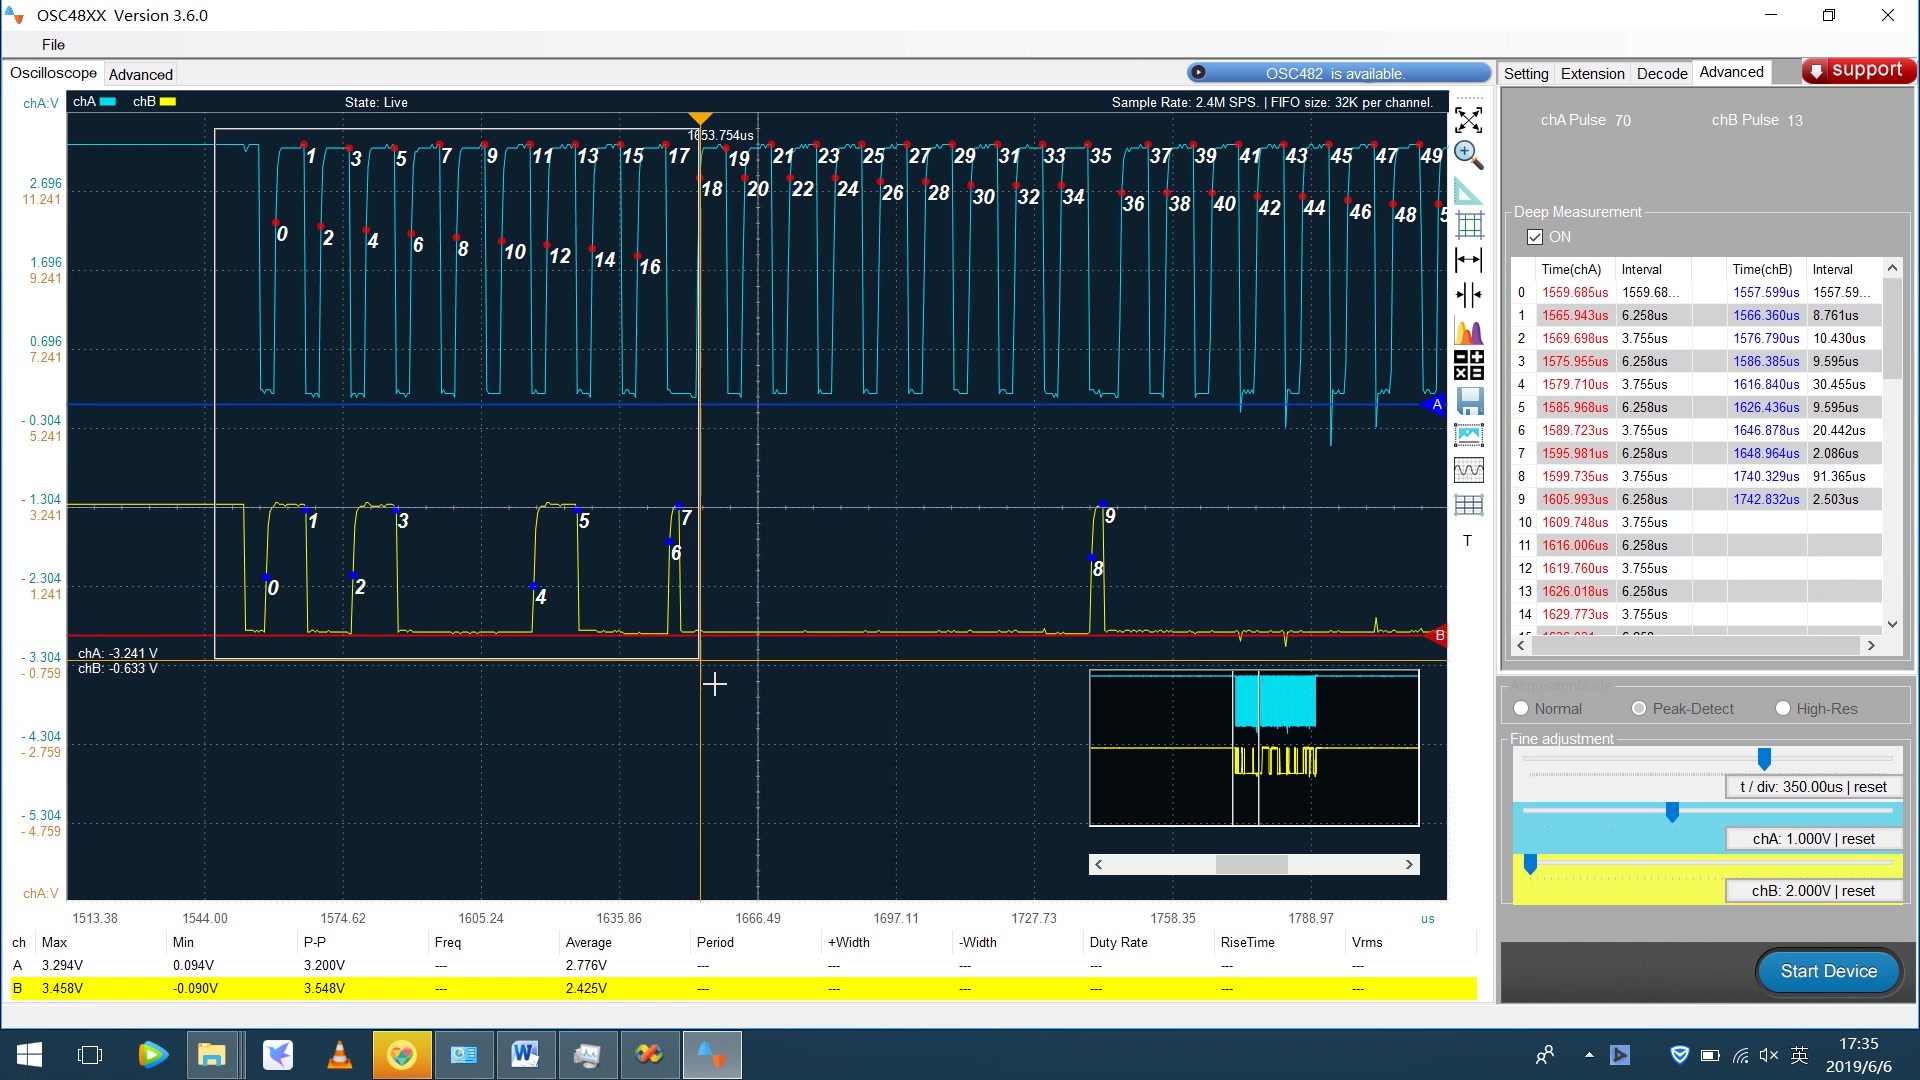Open the histogram chart icon

tap(1468, 331)
